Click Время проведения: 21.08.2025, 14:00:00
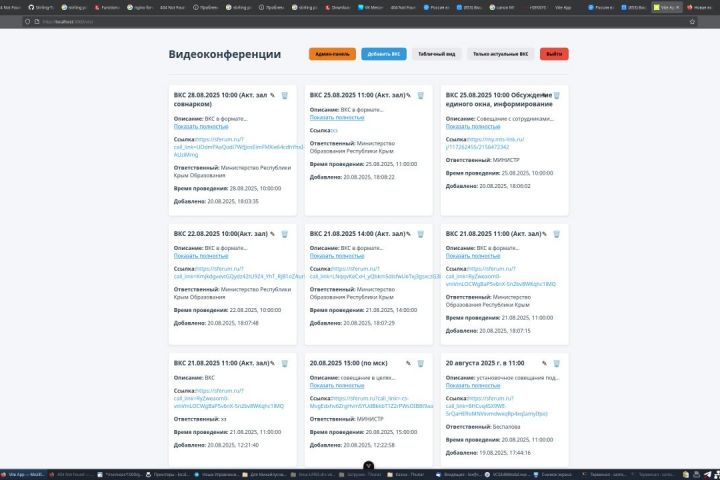The width and height of the screenshot is (720, 480). (x=363, y=311)
